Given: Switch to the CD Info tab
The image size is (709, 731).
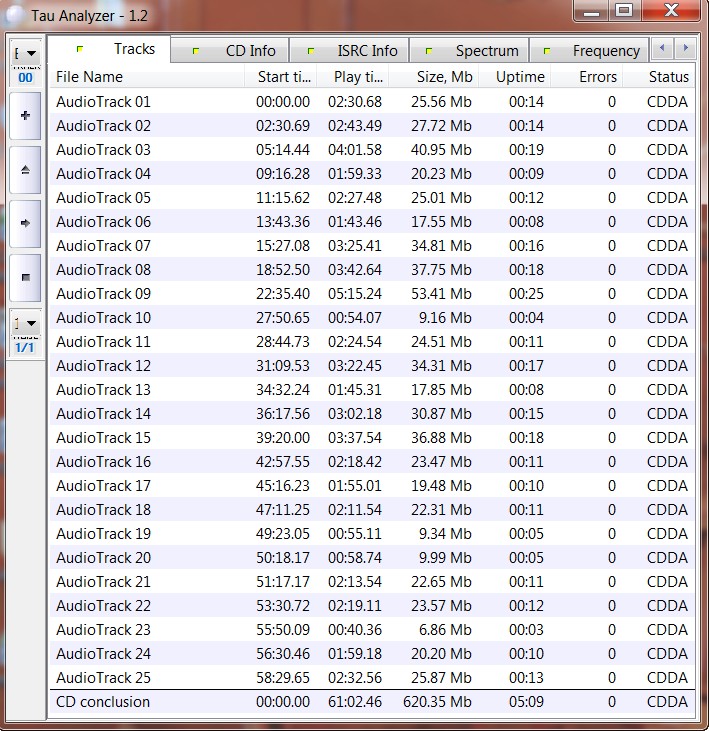Looking at the screenshot, I should tap(240, 50).
